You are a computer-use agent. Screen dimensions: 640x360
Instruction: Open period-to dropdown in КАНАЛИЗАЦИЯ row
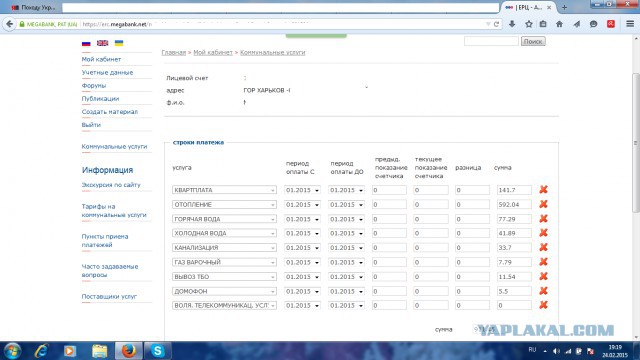point(346,248)
